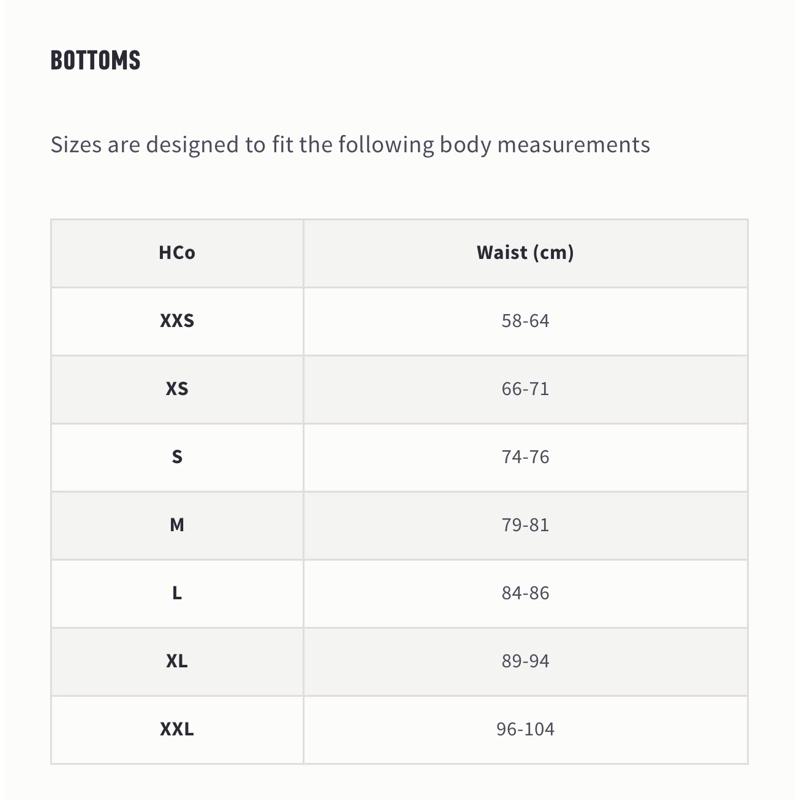This screenshot has height=800, width=800.
Task: Click the 58-64 waist measurement
Action: (525, 321)
